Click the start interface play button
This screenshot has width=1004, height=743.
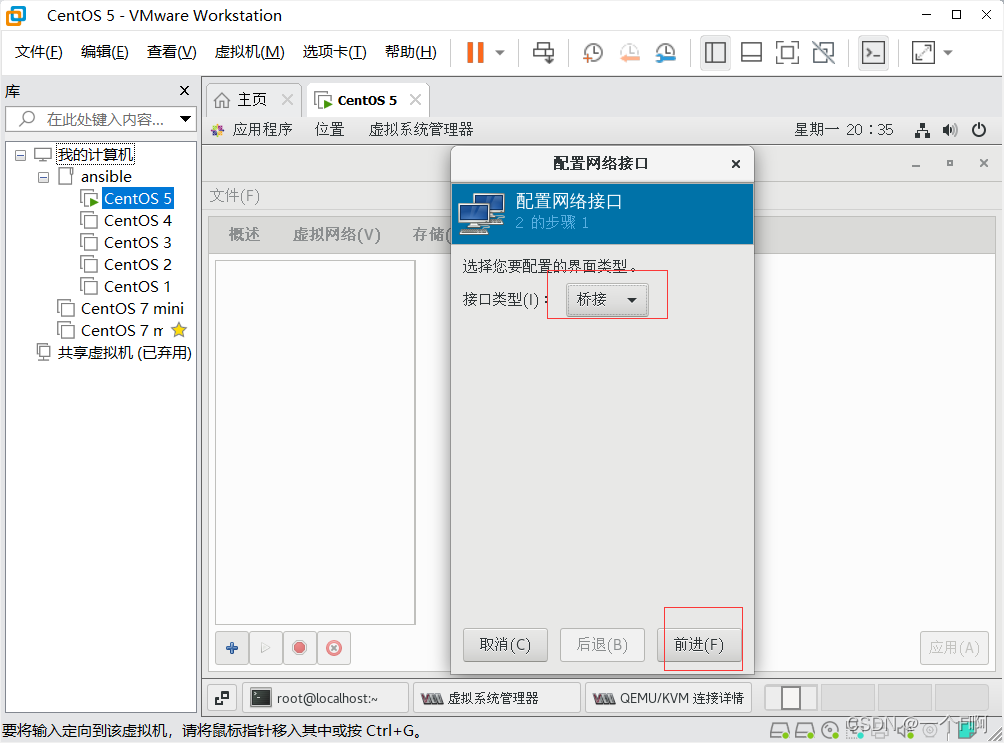point(265,648)
